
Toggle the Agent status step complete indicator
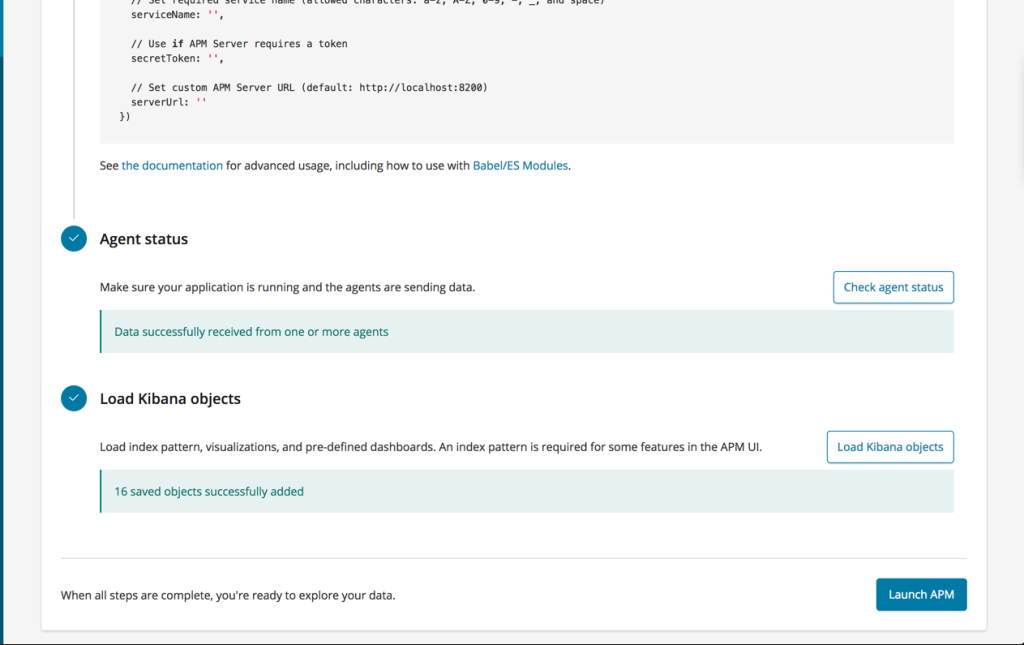coord(73,238)
